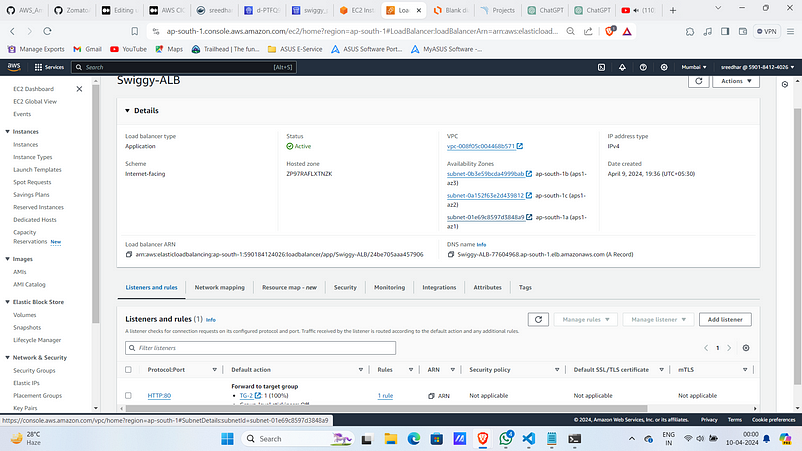
Task: Open AWS CloudShell icon
Action: (x=602, y=67)
